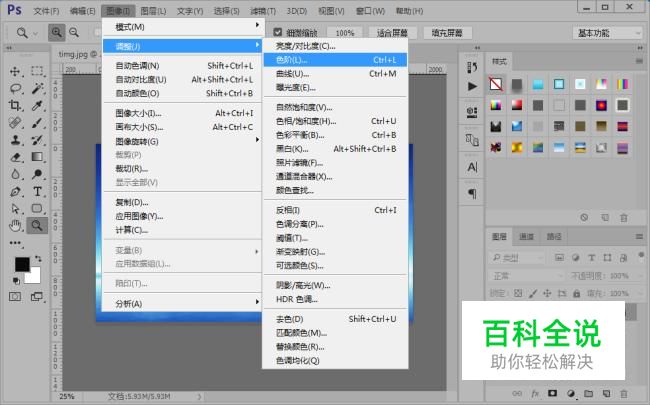
Task: Select the Hand tool
Action: point(15,226)
